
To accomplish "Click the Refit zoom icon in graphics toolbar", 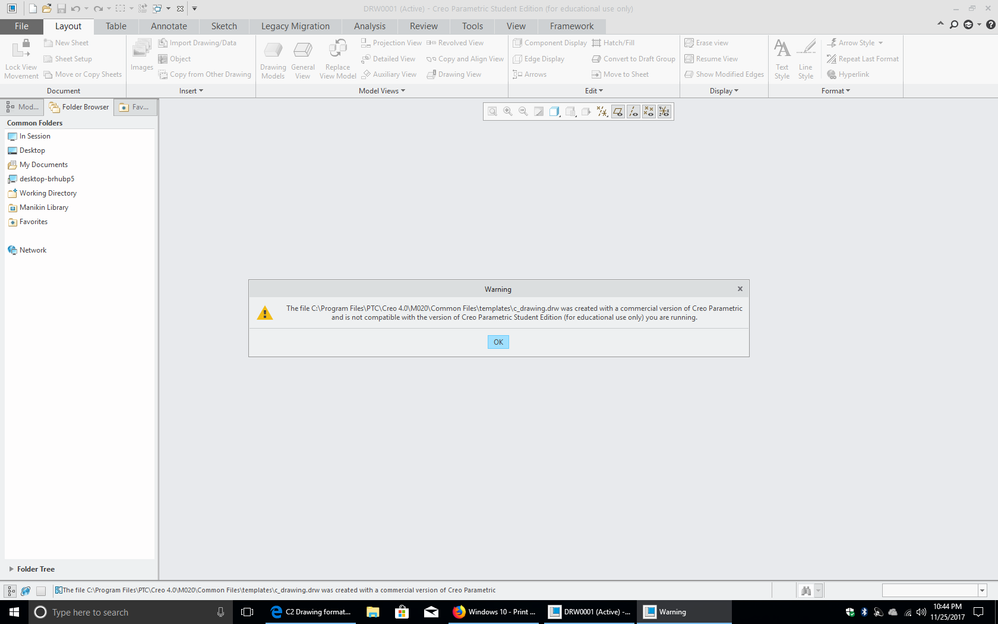I will pyautogui.click(x=492, y=111).
